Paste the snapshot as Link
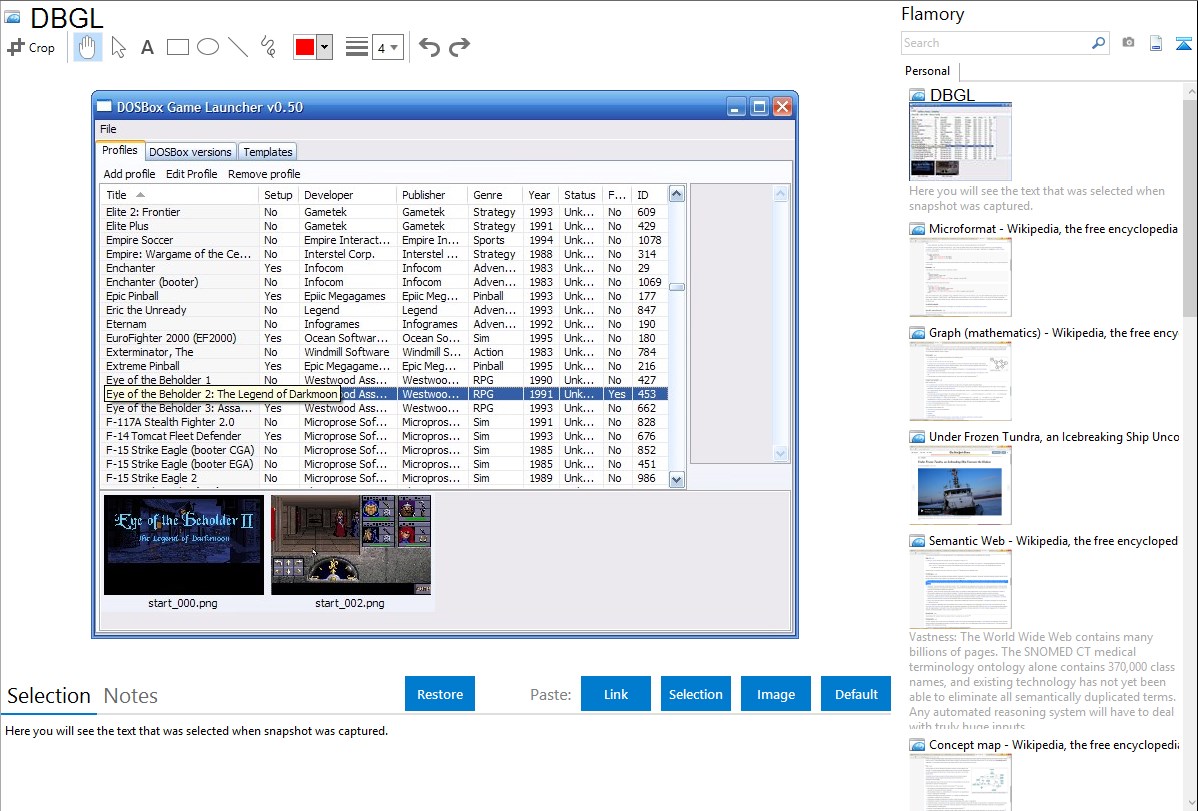The image size is (1198, 811). (616, 694)
